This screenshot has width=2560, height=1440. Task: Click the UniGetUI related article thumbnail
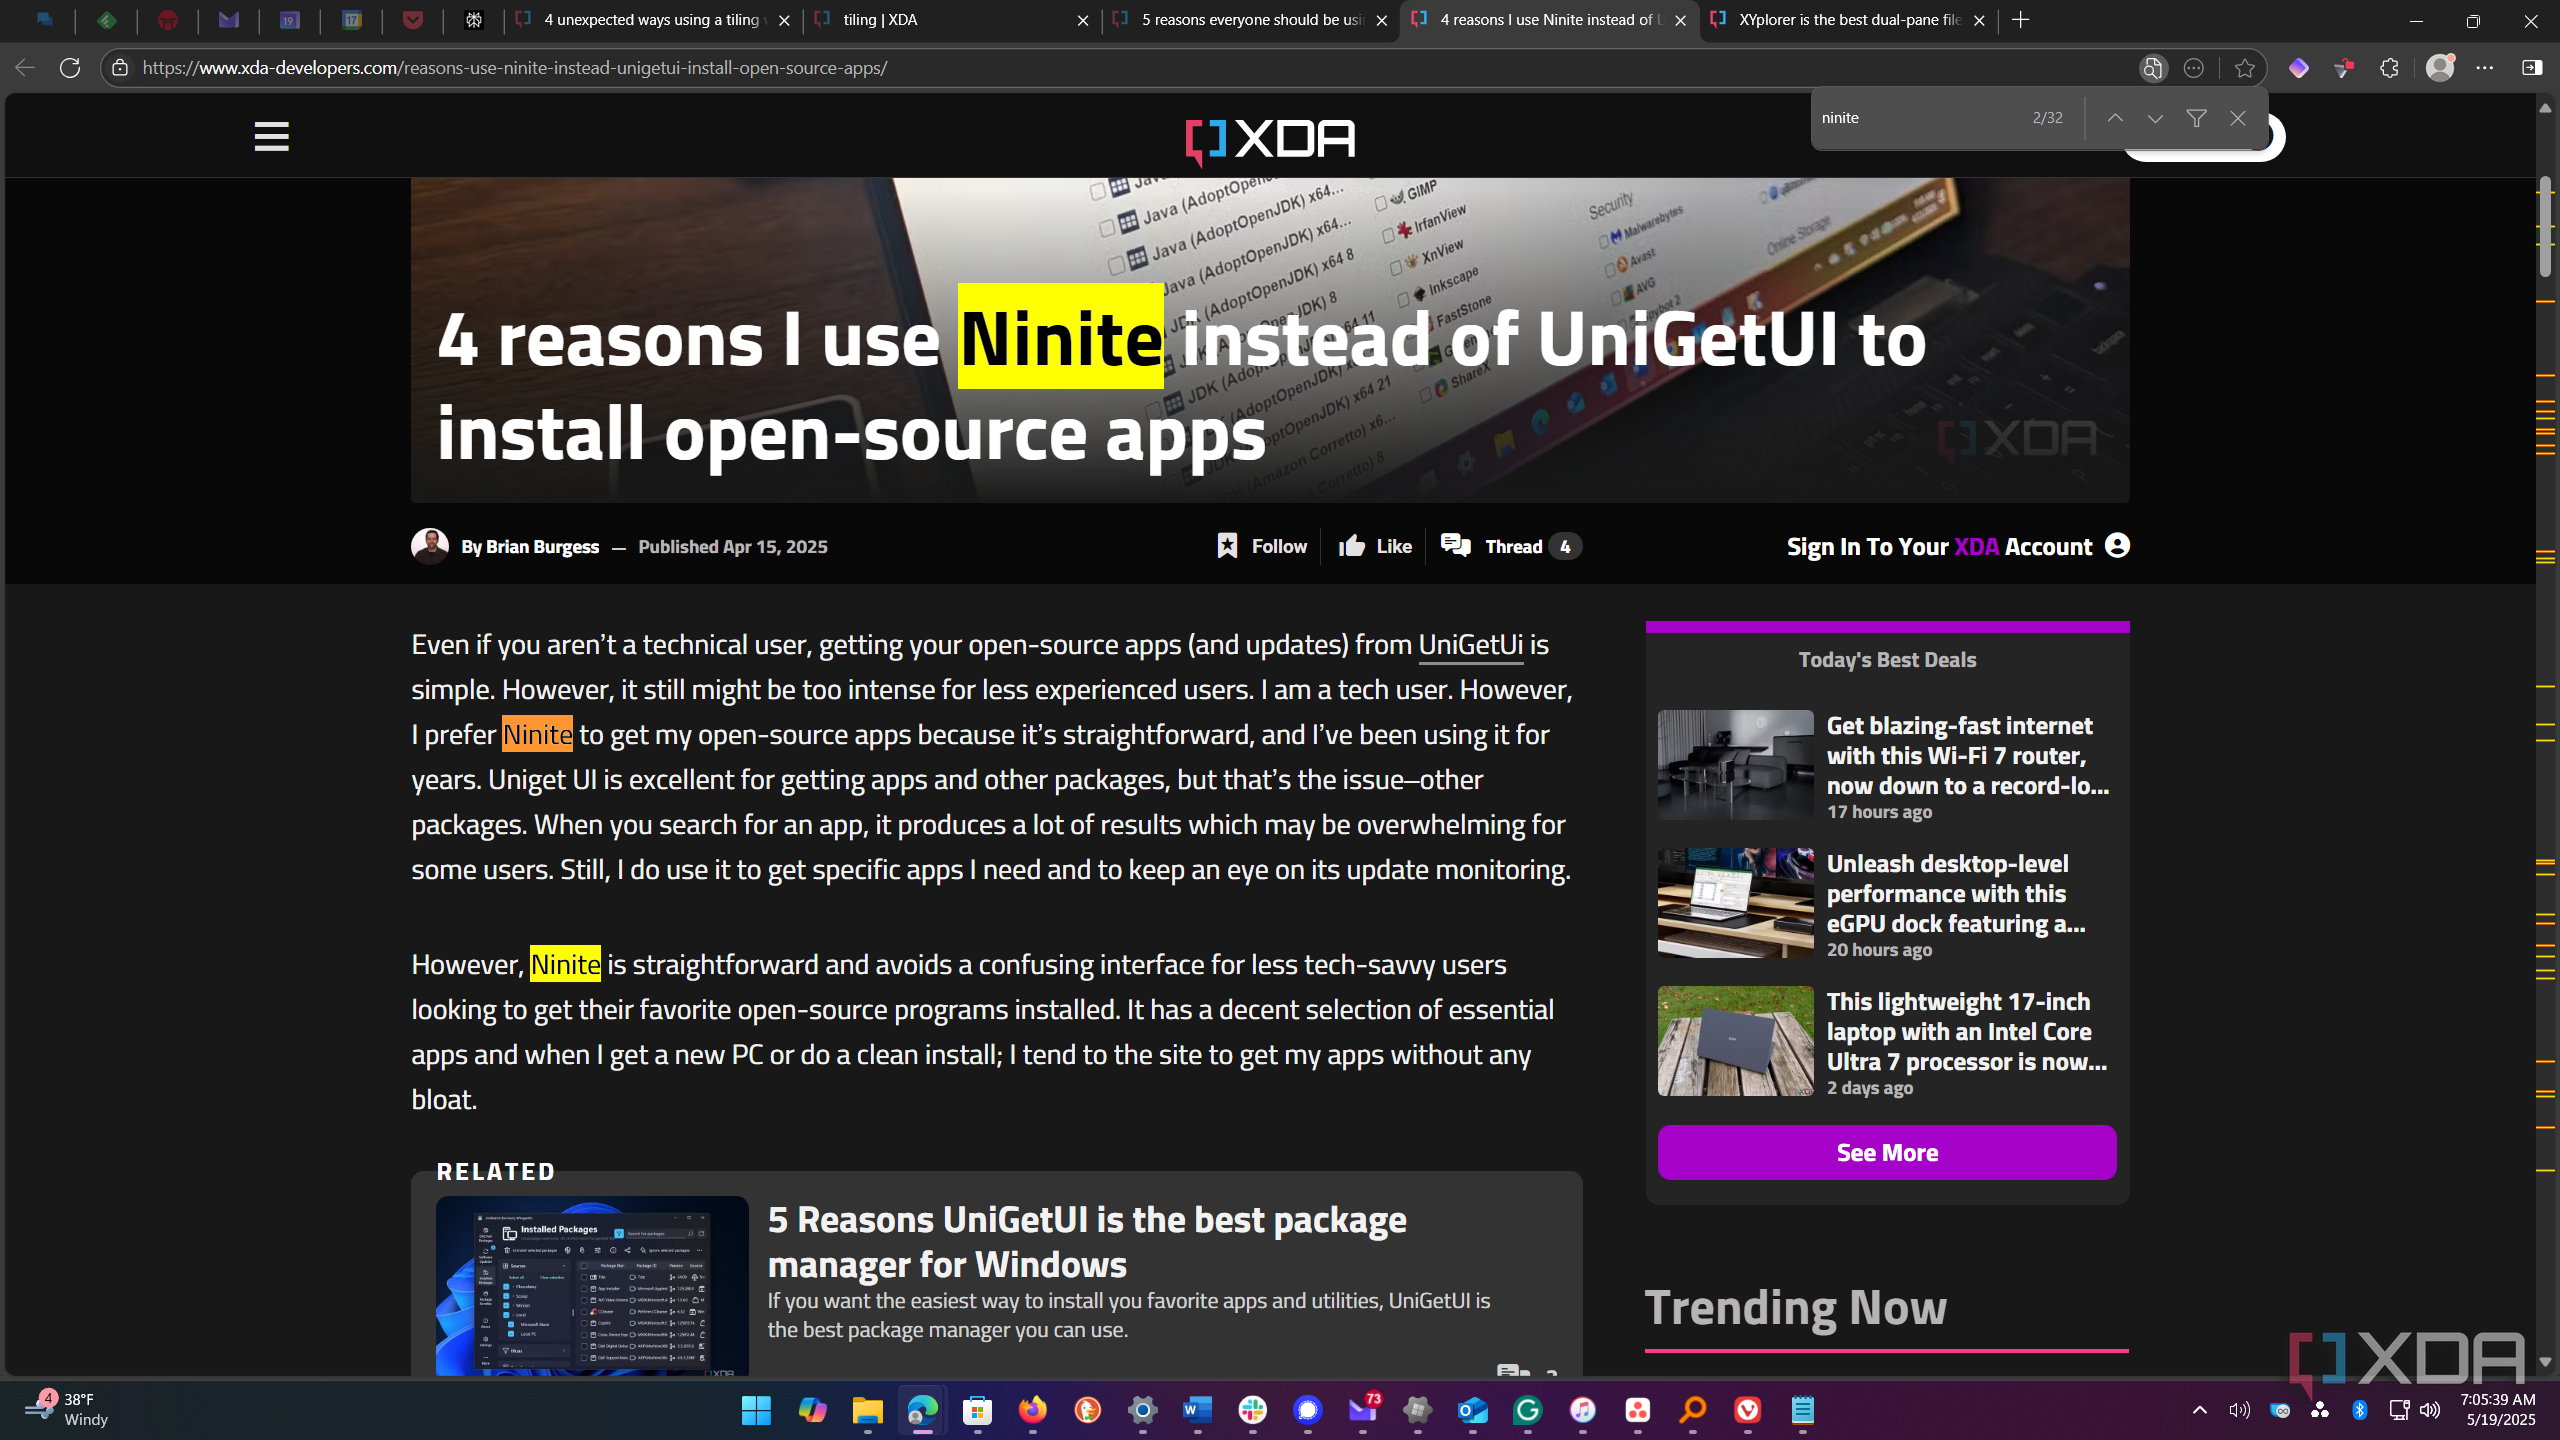pos(592,1285)
